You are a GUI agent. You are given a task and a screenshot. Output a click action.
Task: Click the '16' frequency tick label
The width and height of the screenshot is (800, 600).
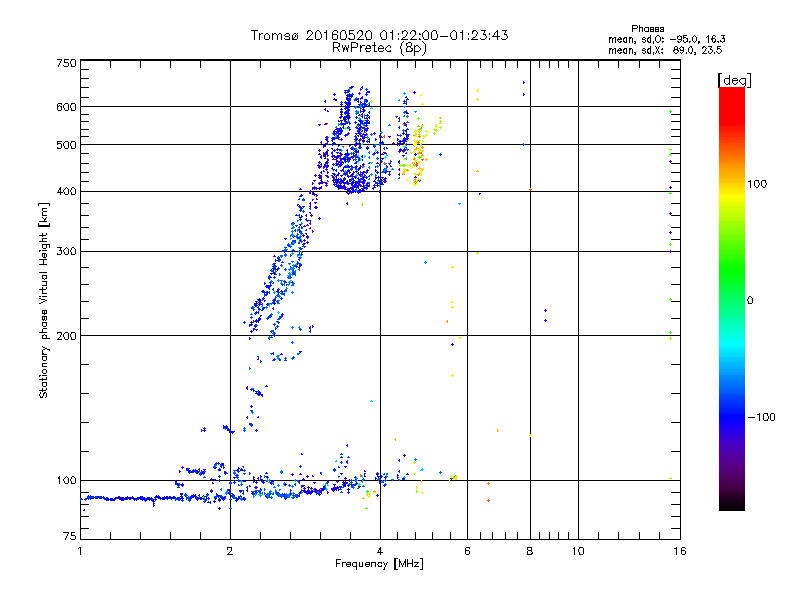[x=680, y=551]
